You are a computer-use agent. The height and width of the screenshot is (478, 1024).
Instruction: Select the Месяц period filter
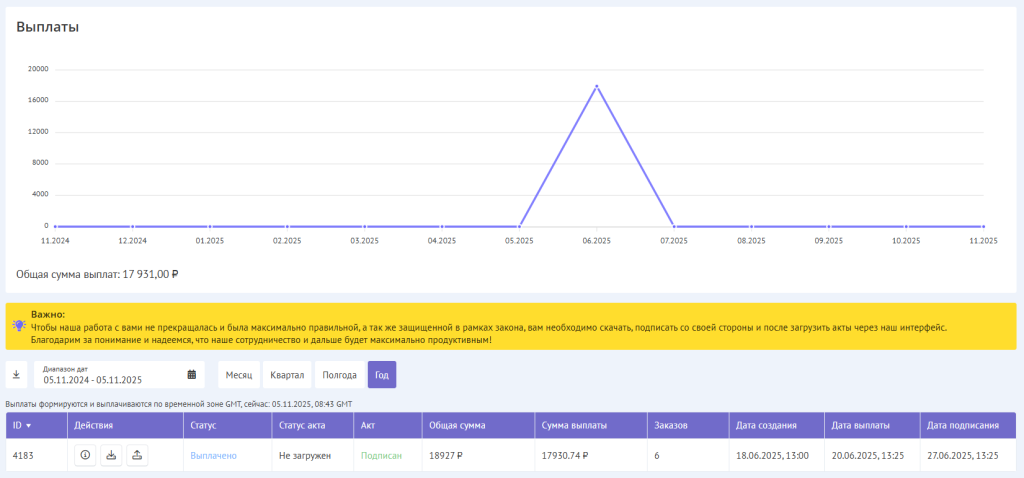pyautogui.click(x=239, y=375)
